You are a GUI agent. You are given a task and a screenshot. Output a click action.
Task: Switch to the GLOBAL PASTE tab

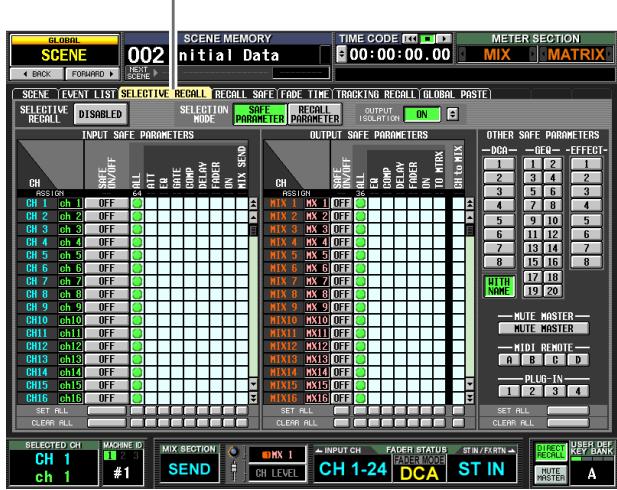[x=455, y=94]
